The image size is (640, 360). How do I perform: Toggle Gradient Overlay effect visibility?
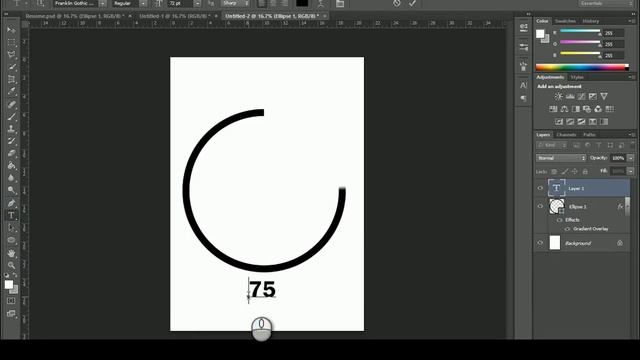tap(567, 229)
